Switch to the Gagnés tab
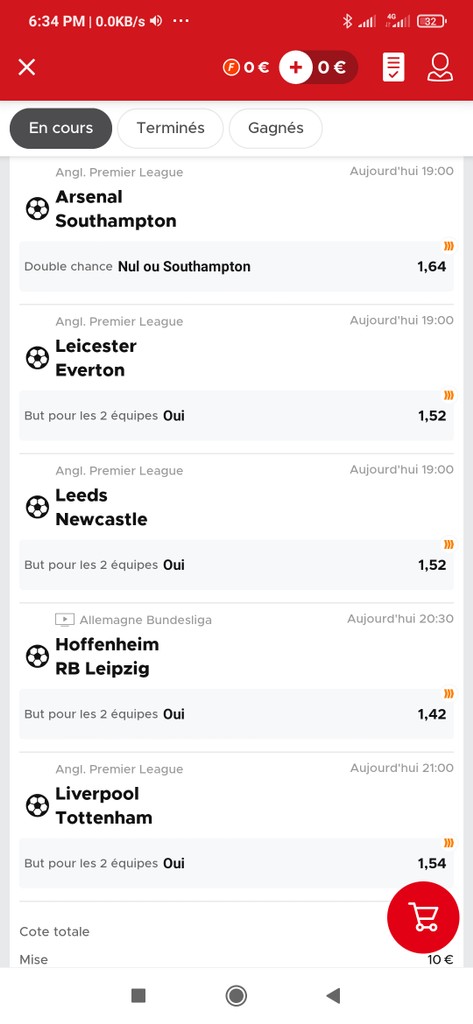This screenshot has width=473, height=1024. point(276,128)
